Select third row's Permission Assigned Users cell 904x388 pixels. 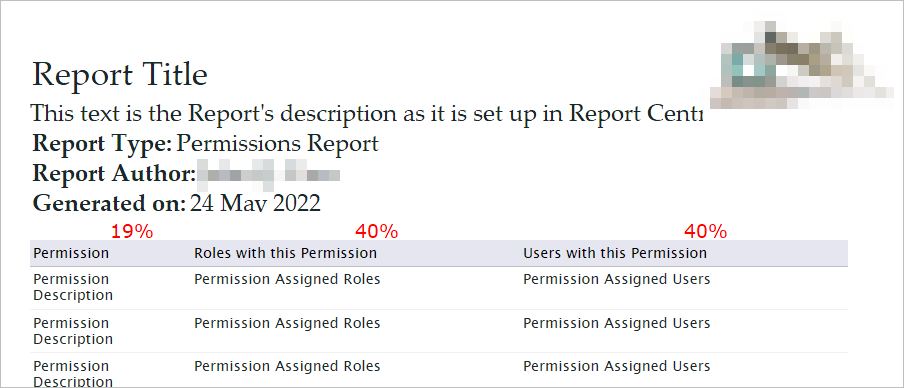[x=617, y=367]
